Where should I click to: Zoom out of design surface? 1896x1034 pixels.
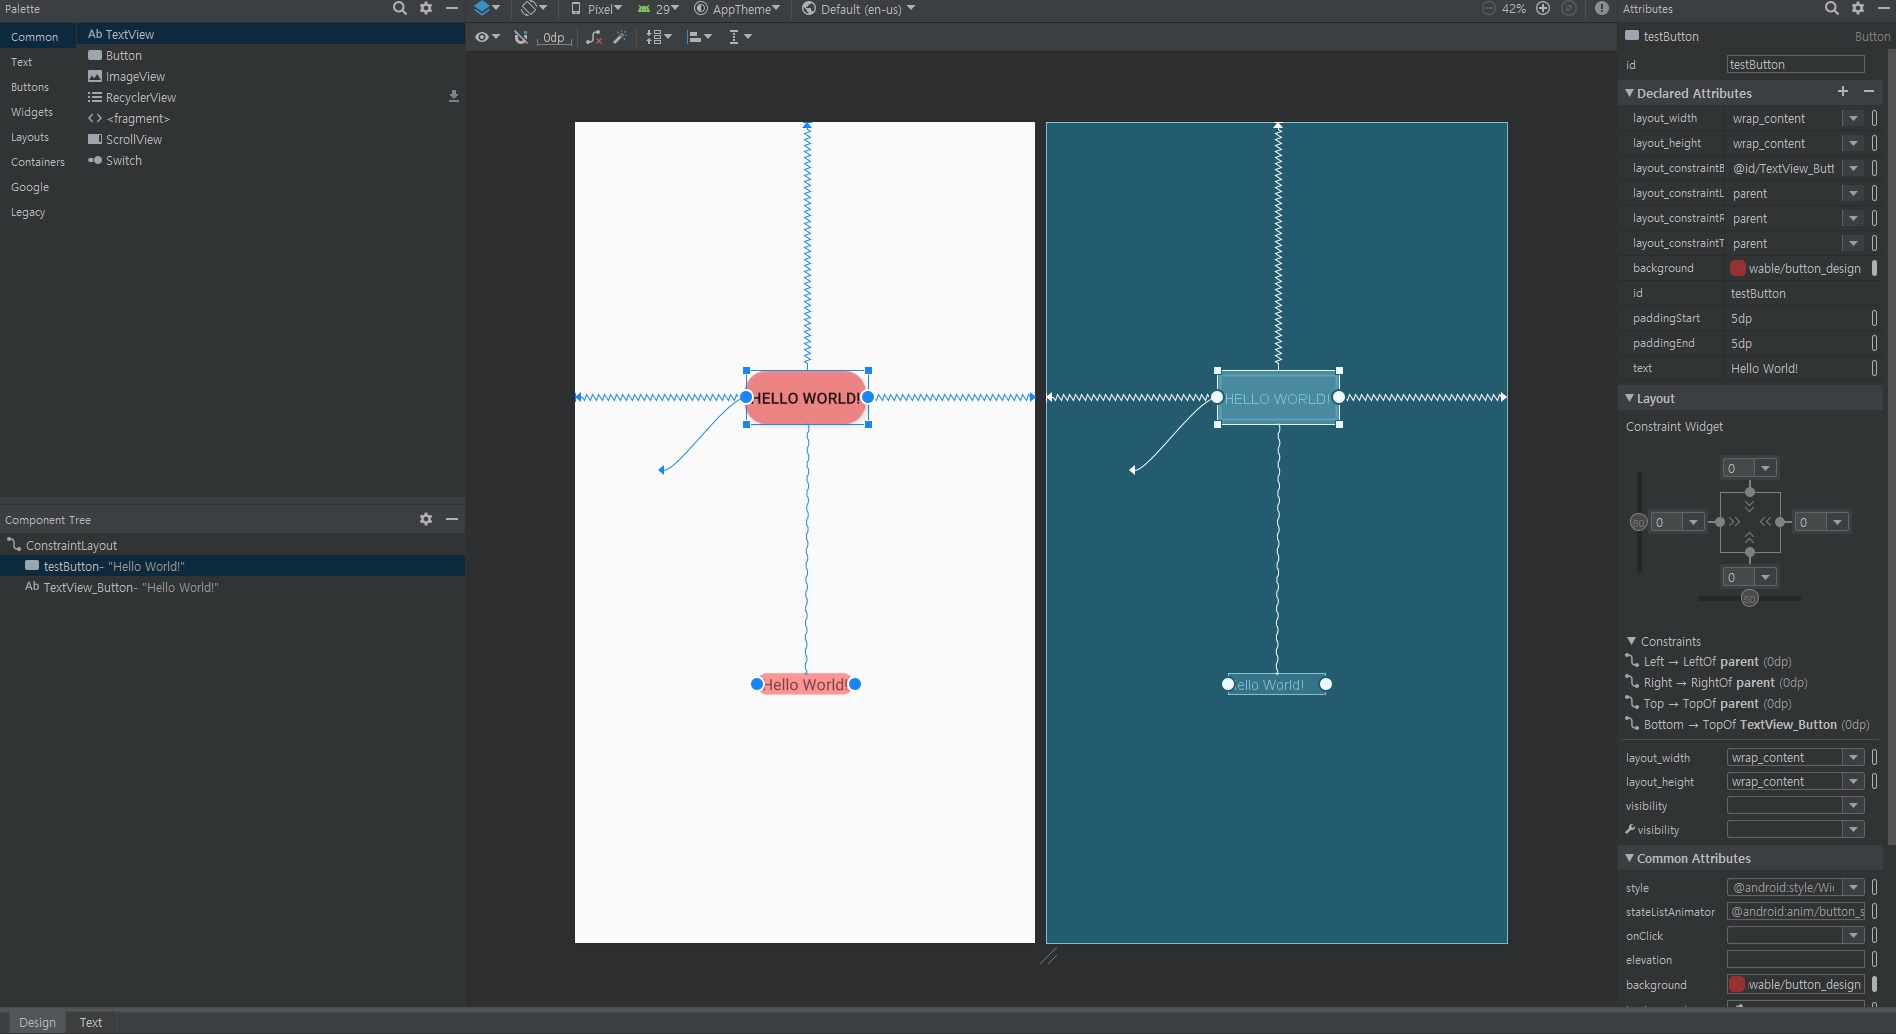[x=1488, y=8]
